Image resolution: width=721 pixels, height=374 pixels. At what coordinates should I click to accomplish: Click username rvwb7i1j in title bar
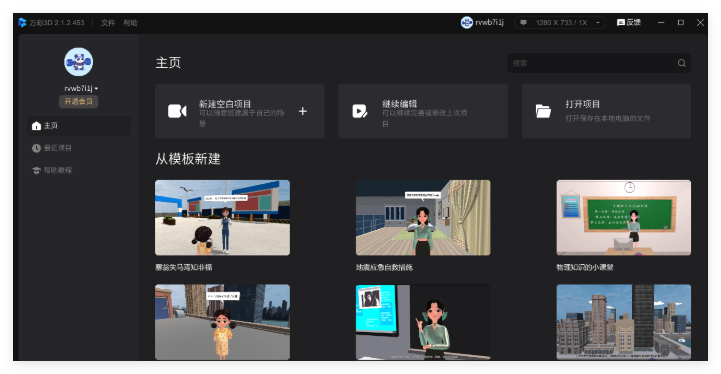click(490, 22)
